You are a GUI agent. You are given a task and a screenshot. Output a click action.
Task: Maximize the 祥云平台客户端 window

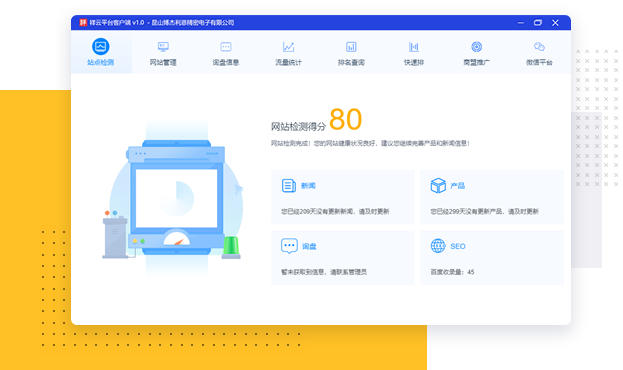(538, 23)
